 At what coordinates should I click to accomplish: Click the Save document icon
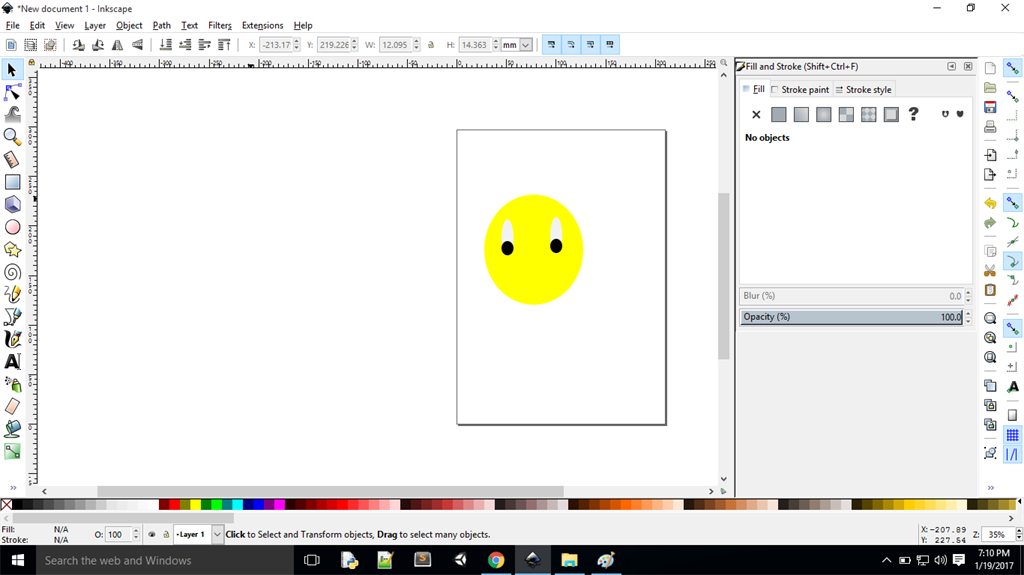pyautogui.click(x=990, y=107)
